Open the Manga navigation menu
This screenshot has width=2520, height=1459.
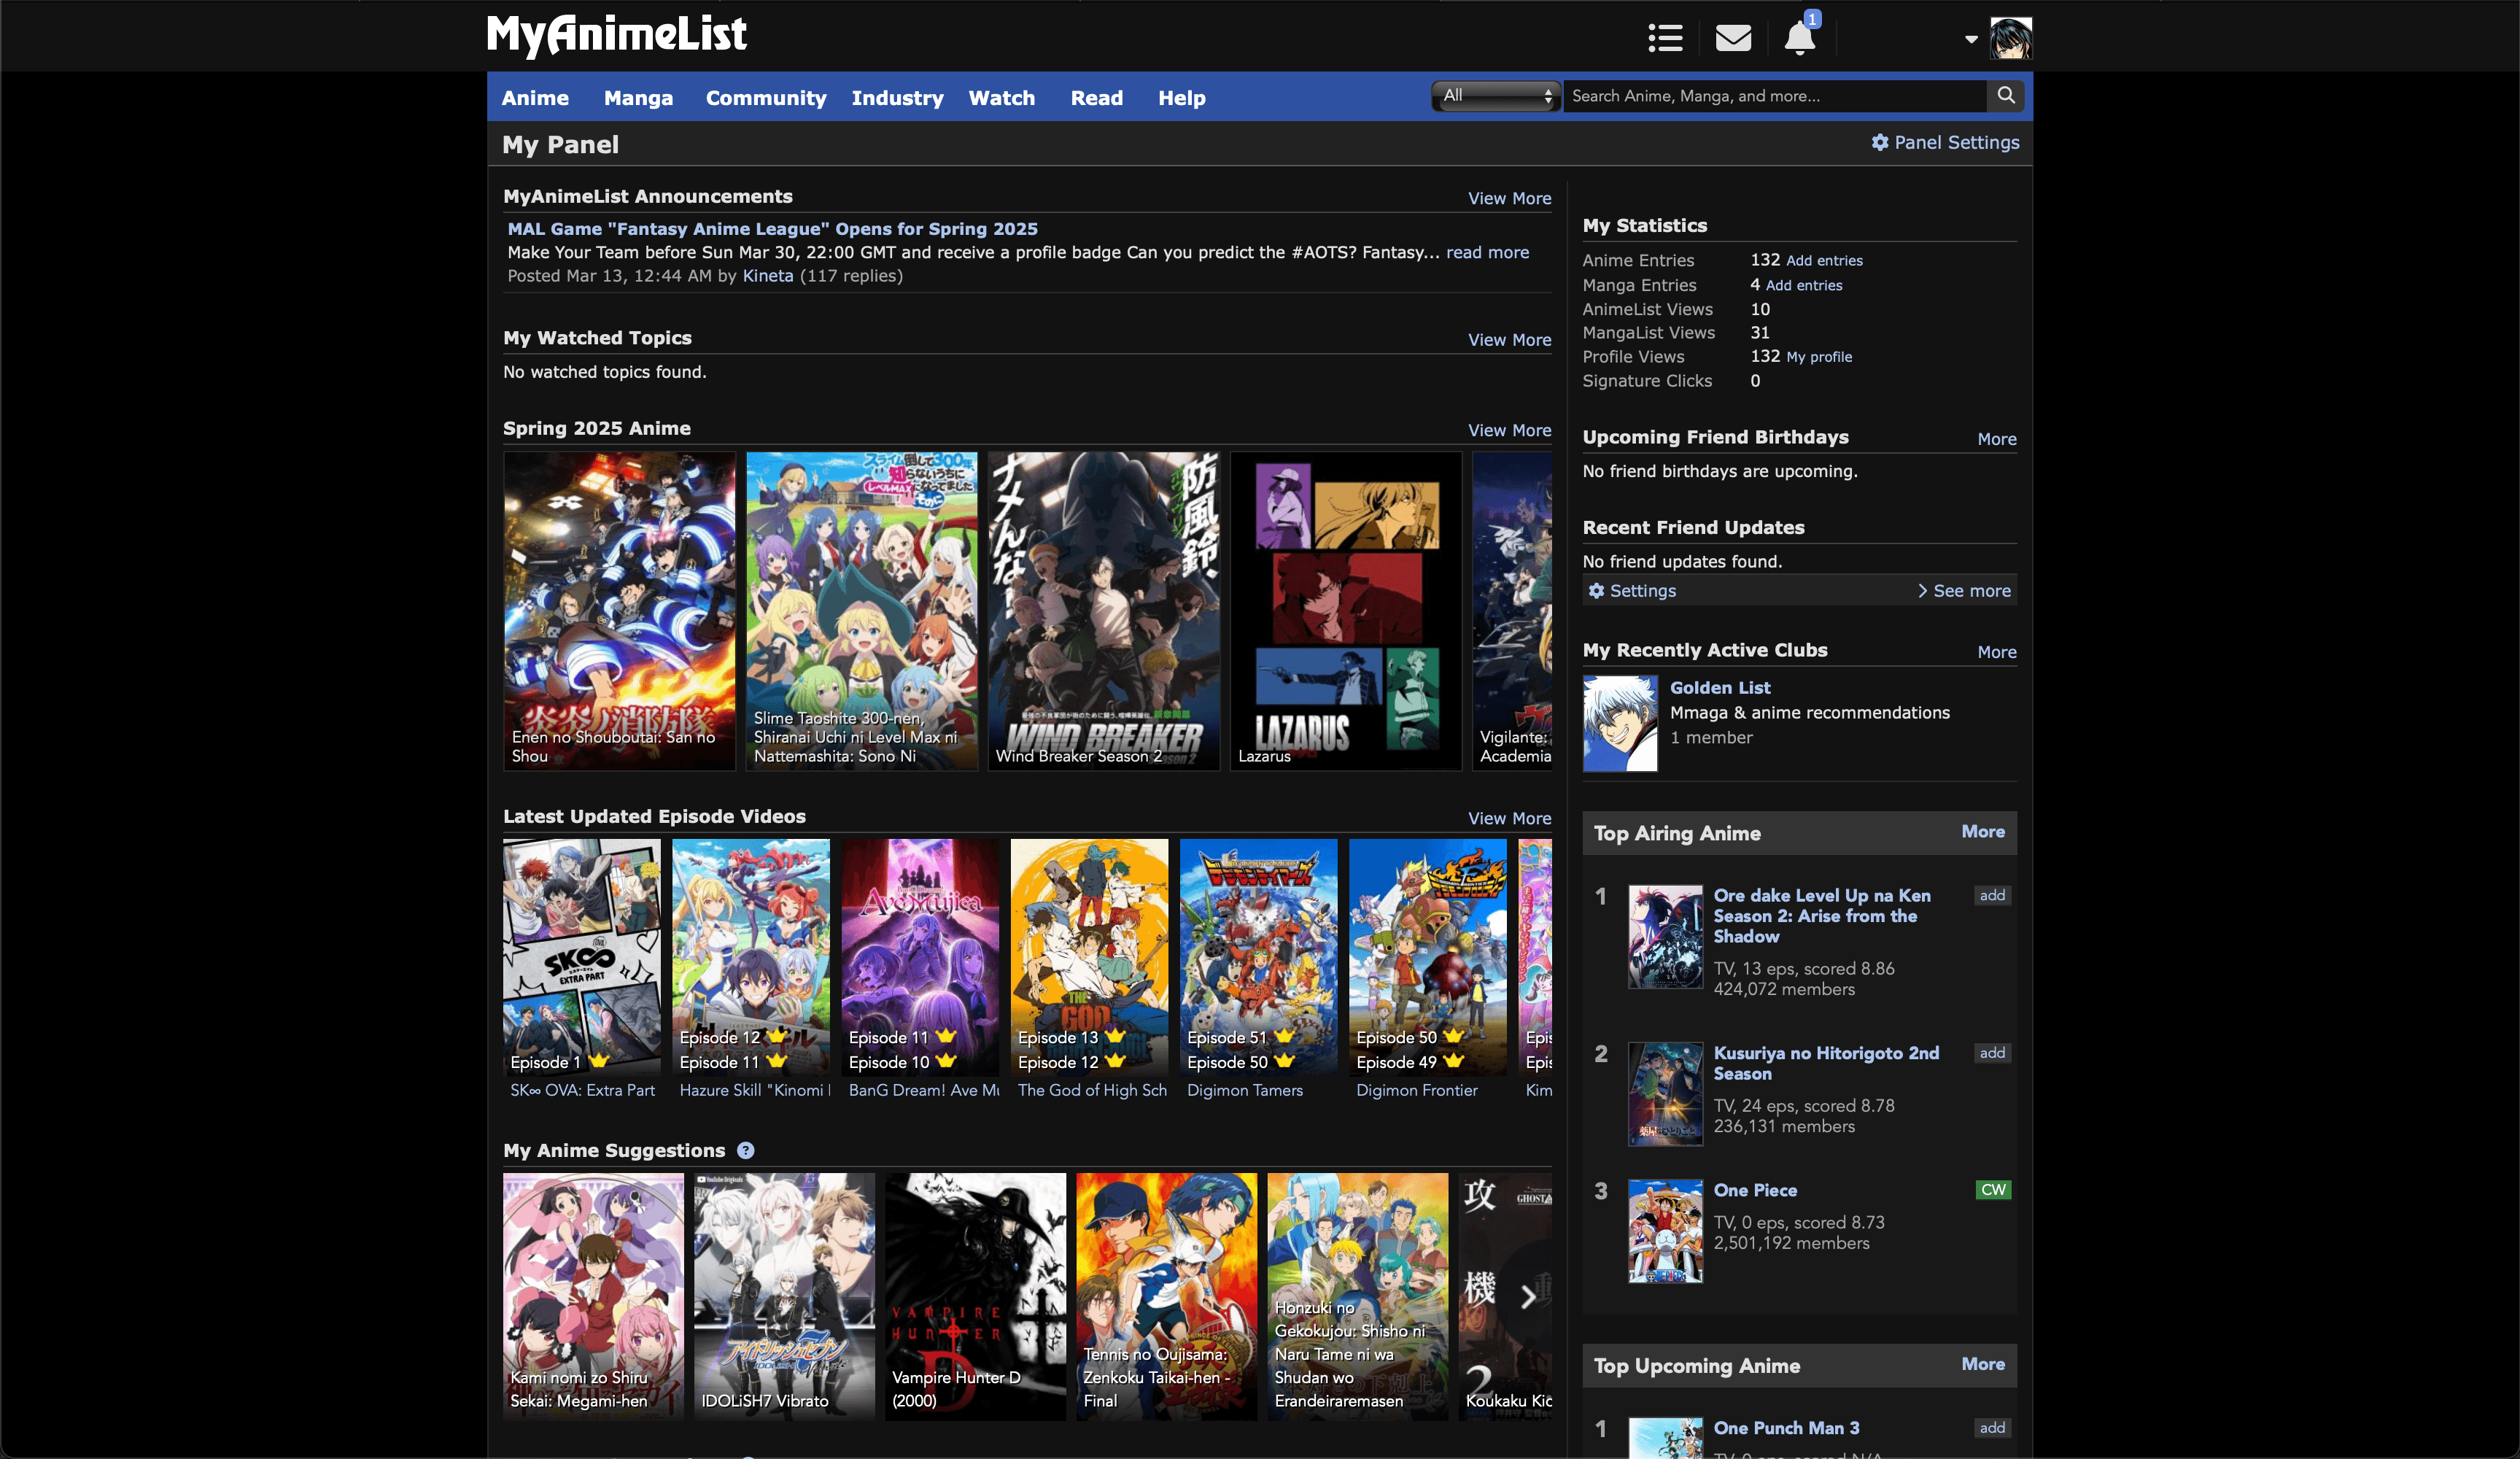[638, 98]
